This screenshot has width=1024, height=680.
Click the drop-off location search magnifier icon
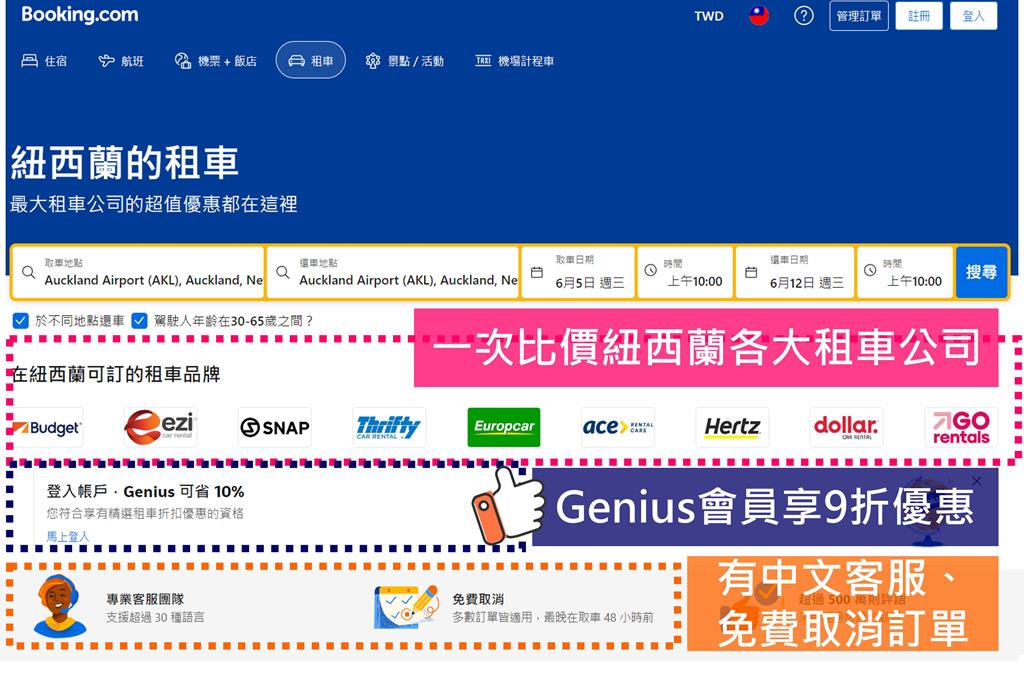click(283, 272)
